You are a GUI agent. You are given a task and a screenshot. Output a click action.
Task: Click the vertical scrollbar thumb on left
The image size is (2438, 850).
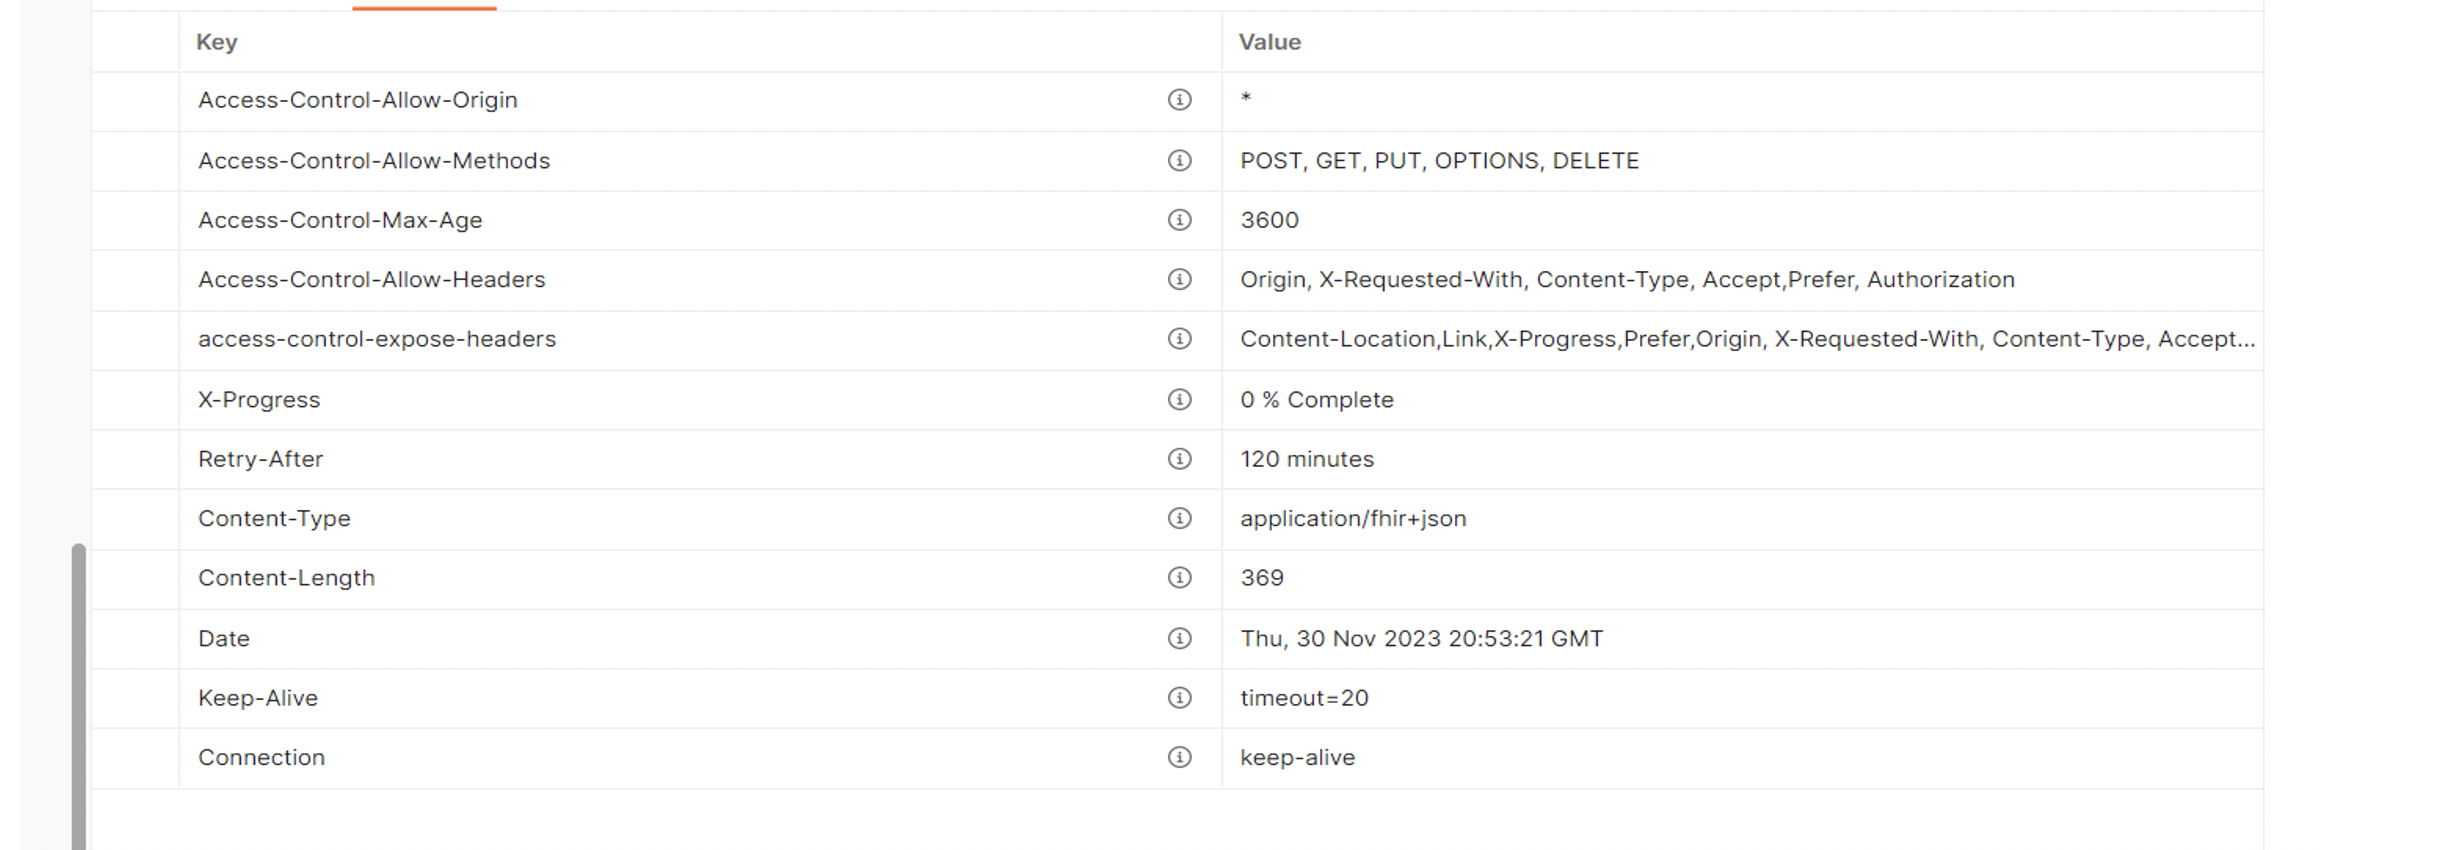pyautogui.click(x=78, y=696)
